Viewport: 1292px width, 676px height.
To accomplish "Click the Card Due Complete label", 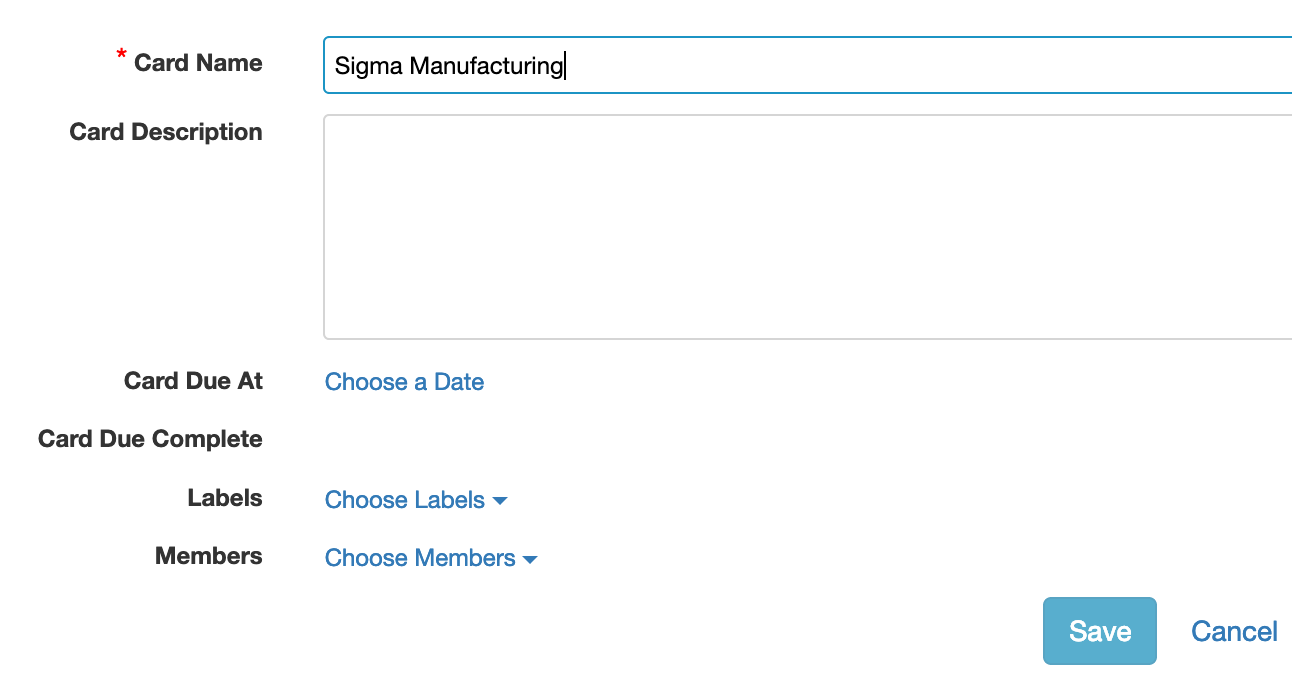I will pyautogui.click(x=150, y=439).
